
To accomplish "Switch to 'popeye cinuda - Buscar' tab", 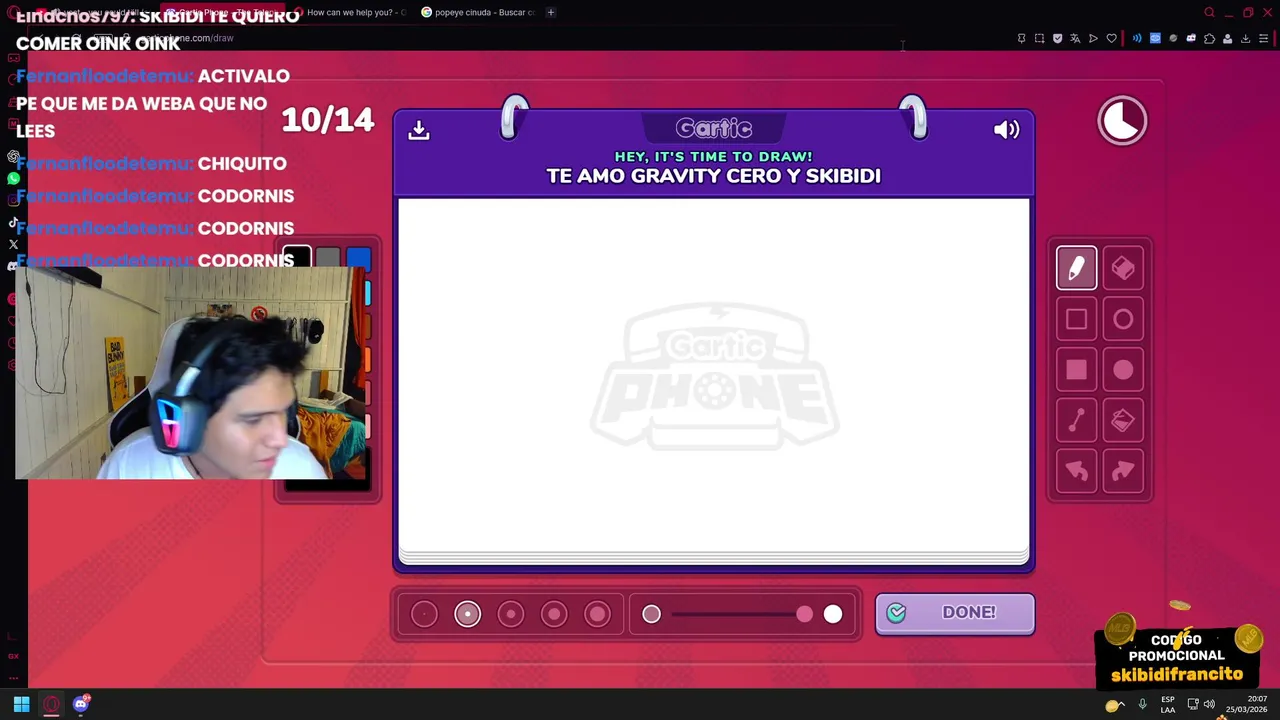I will click(x=478, y=12).
